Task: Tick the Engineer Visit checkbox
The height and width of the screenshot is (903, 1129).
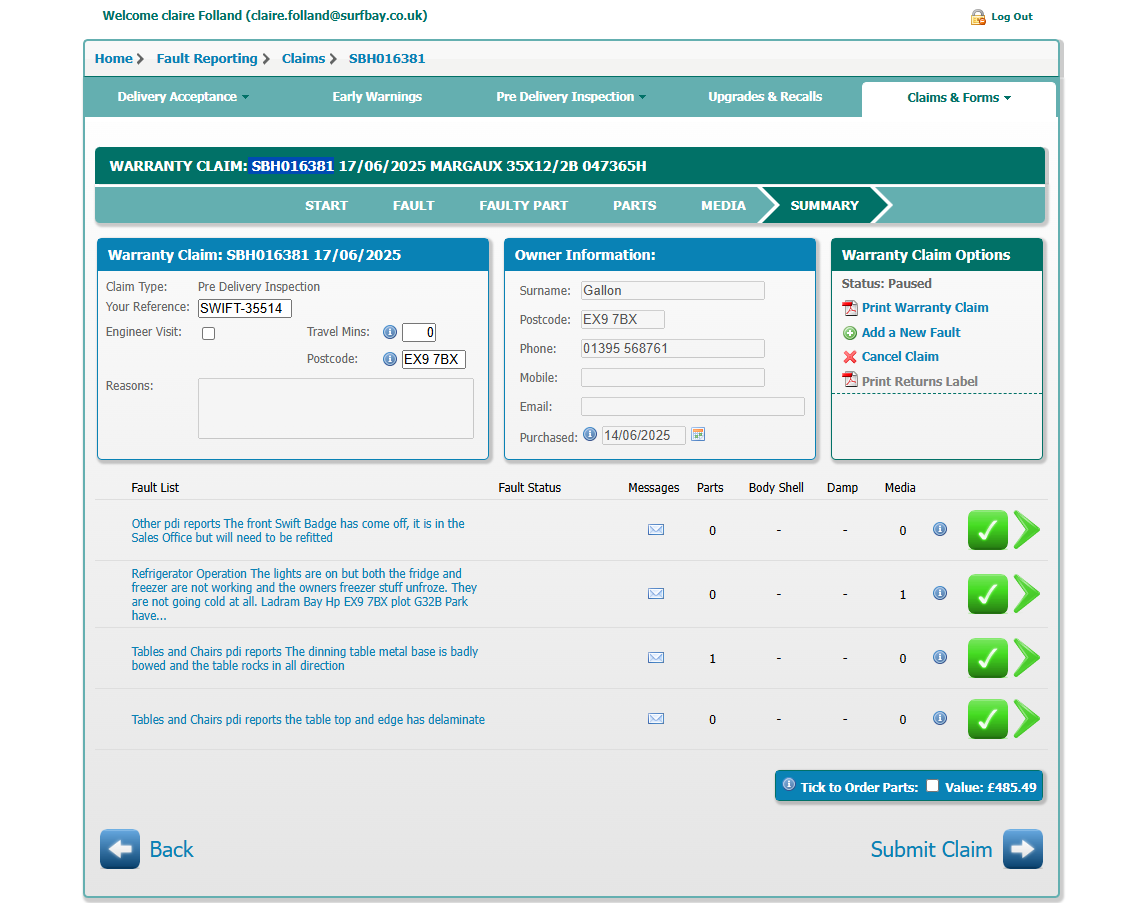Action: click(209, 334)
